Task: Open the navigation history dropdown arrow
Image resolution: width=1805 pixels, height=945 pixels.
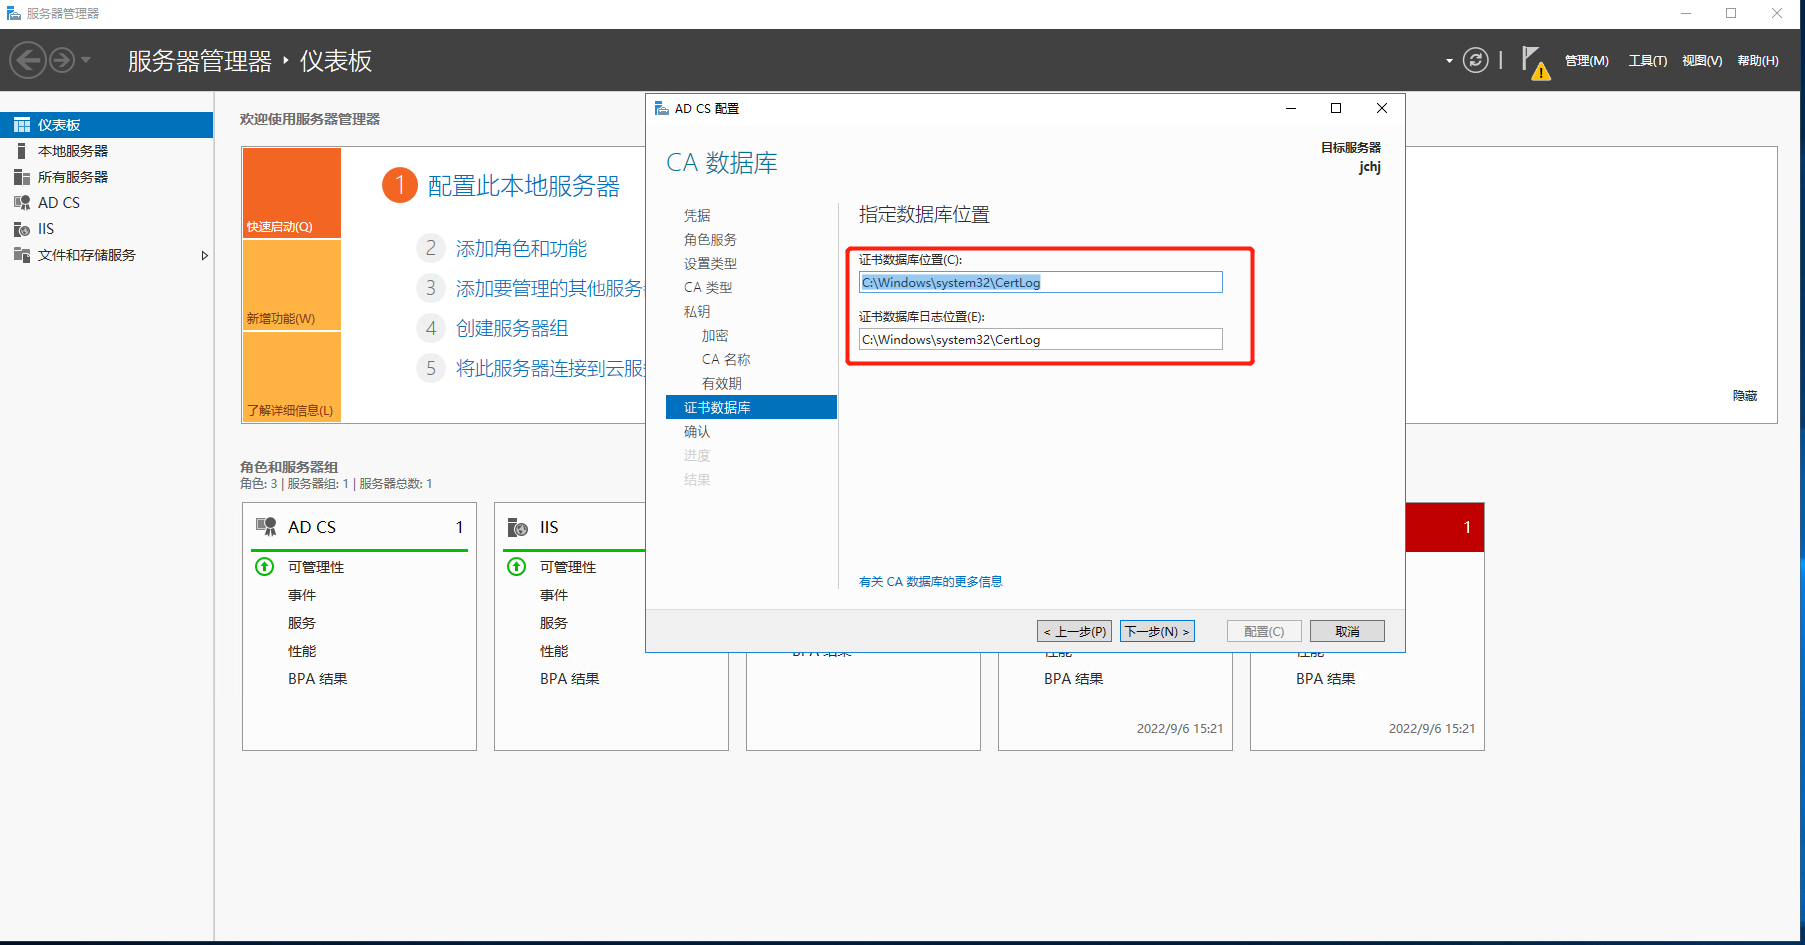Action: tap(86, 60)
